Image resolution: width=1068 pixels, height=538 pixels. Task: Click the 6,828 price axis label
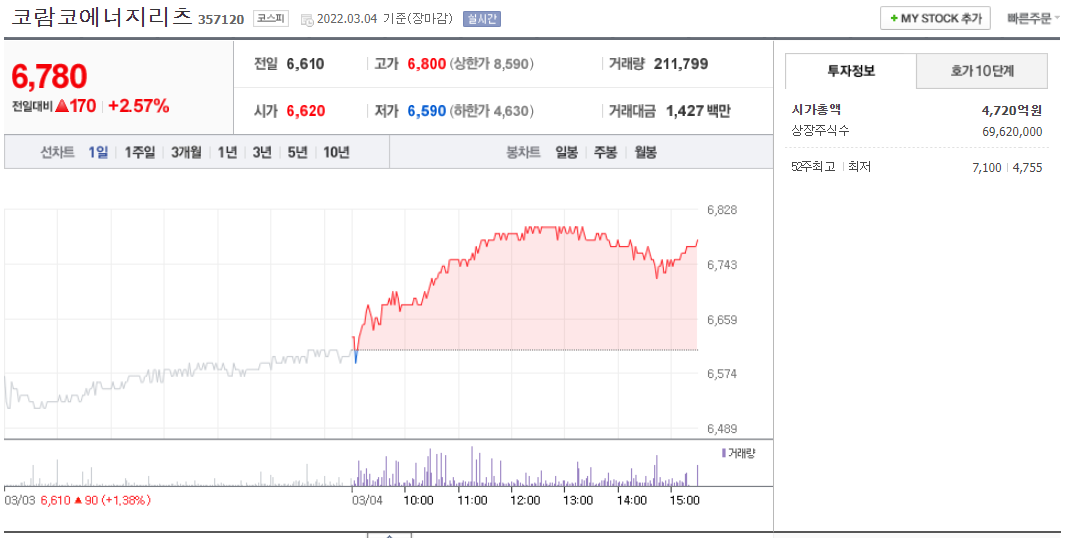pos(722,210)
